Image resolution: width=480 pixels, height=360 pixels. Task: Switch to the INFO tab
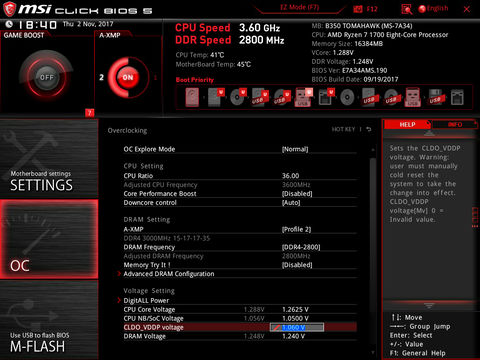[455, 124]
